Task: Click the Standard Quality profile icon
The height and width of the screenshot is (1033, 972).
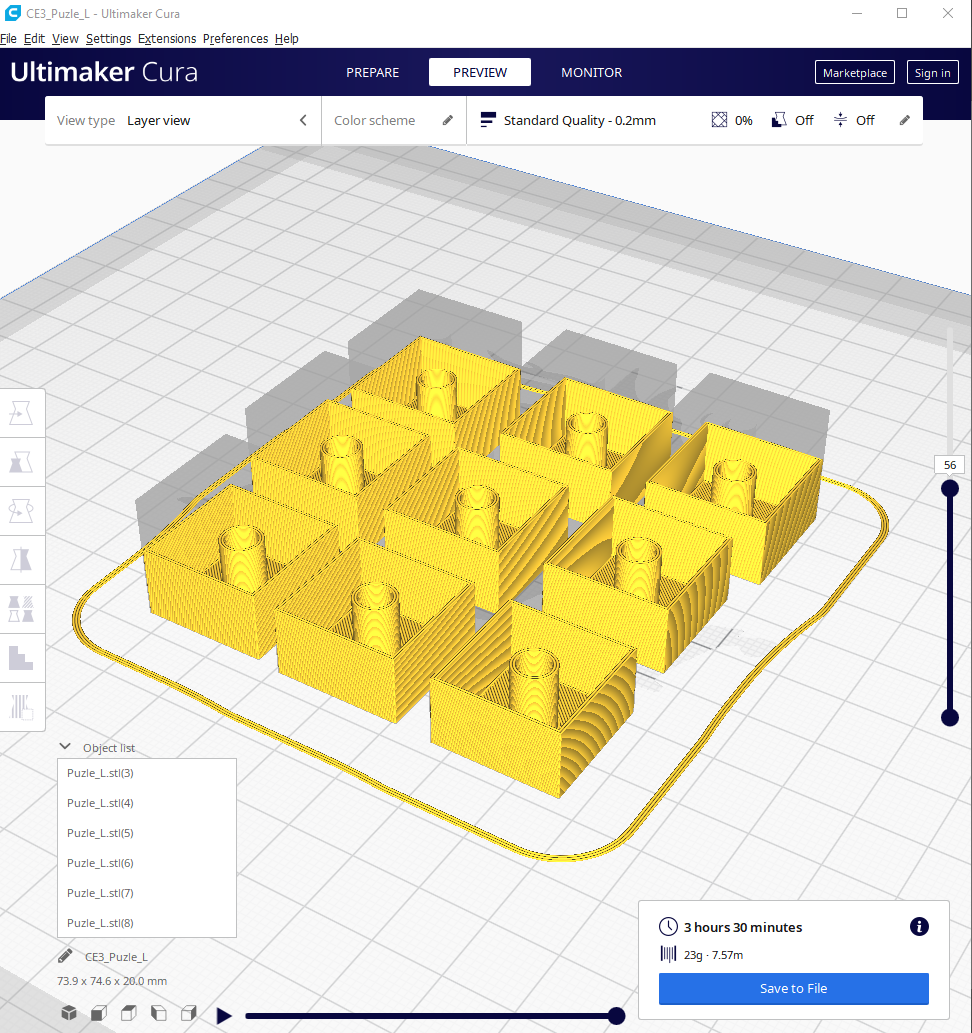Action: [488, 120]
